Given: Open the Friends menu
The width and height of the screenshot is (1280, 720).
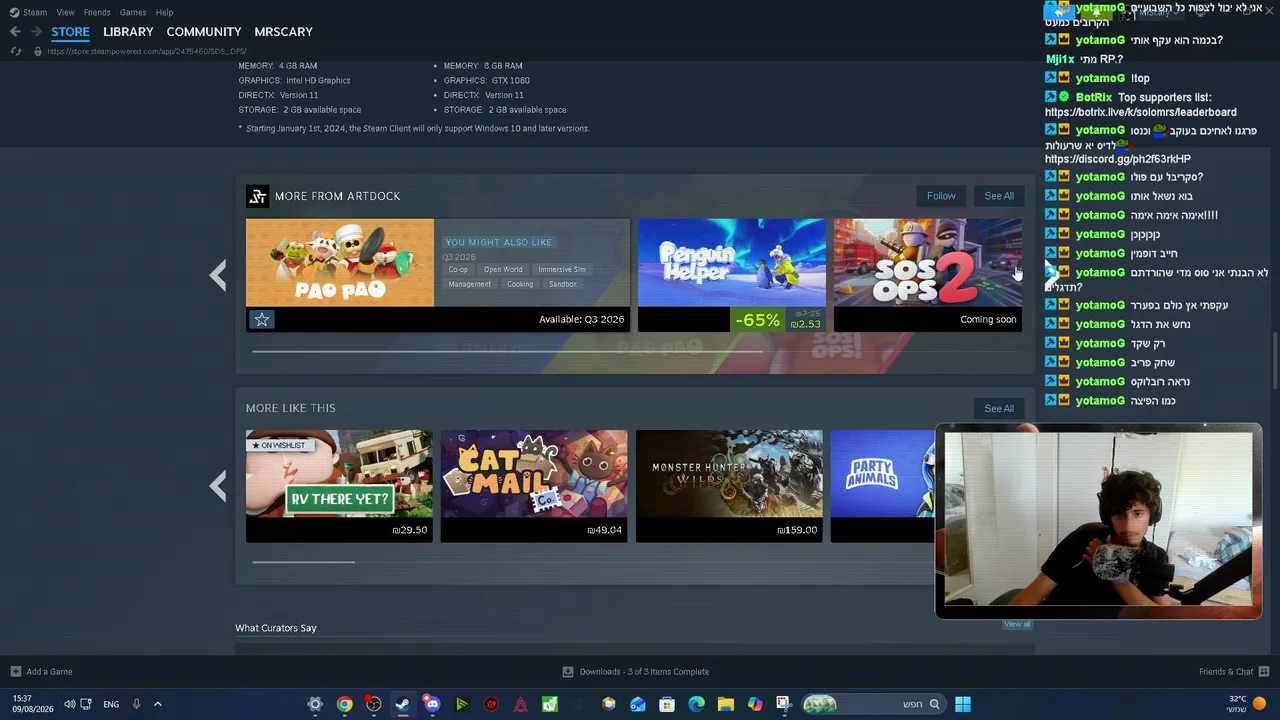Looking at the screenshot, I should tap(97, 12).
